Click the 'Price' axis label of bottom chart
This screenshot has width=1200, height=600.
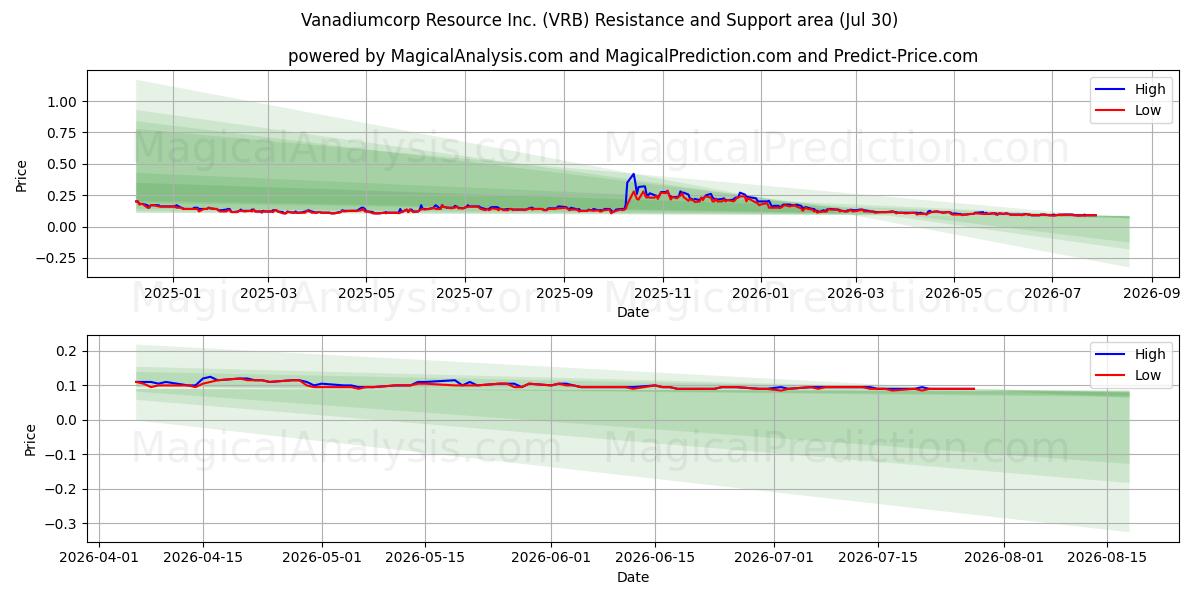point(30,439)
